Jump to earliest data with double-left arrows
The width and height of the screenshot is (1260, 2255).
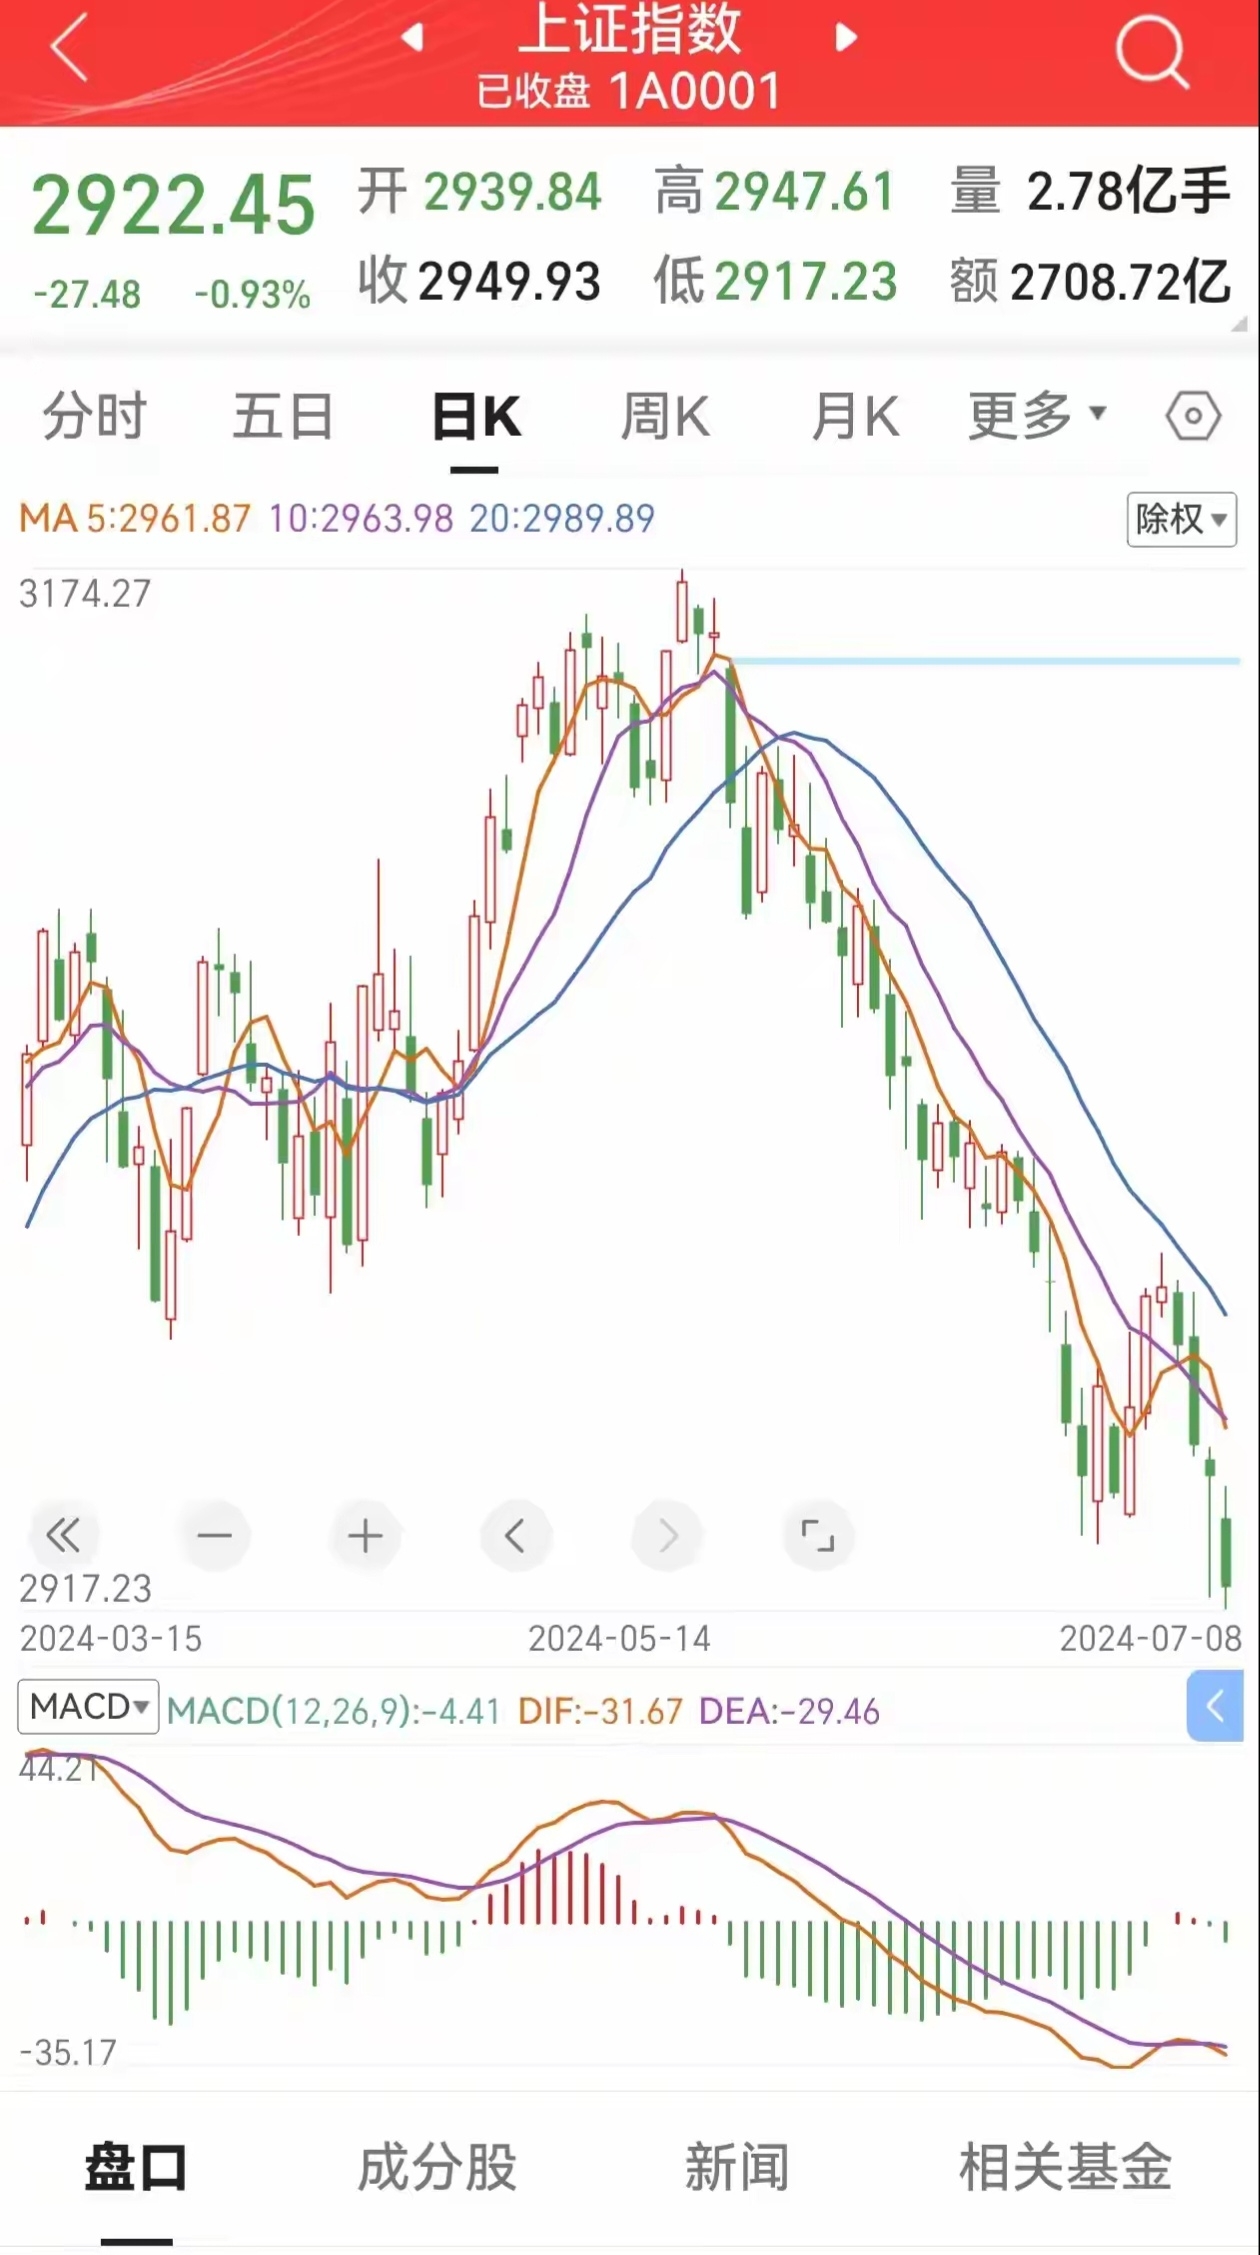pos(63,1535)
